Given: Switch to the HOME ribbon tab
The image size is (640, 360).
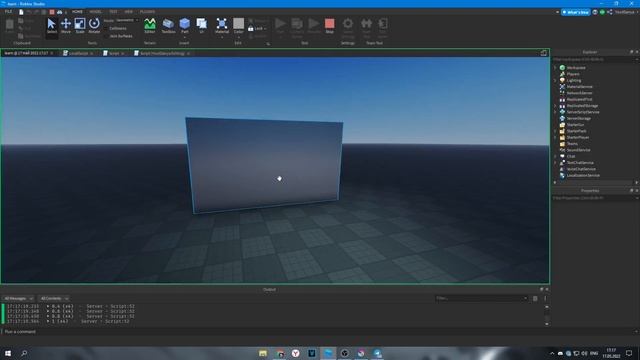Looking at the screenshot, I should (77, 12).
